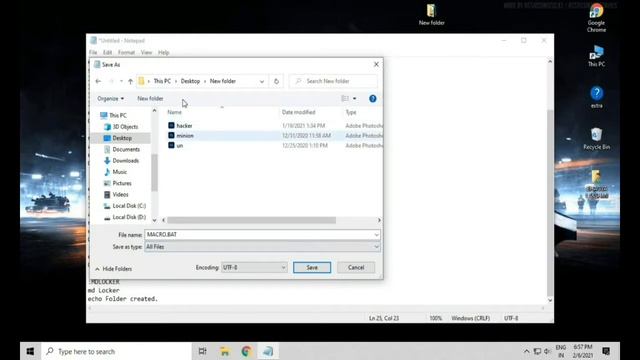Image resolution: width=640 pixels, height=360 pixels.
Task: Click Desktop in address path
Action: click(x=190, y=81)
